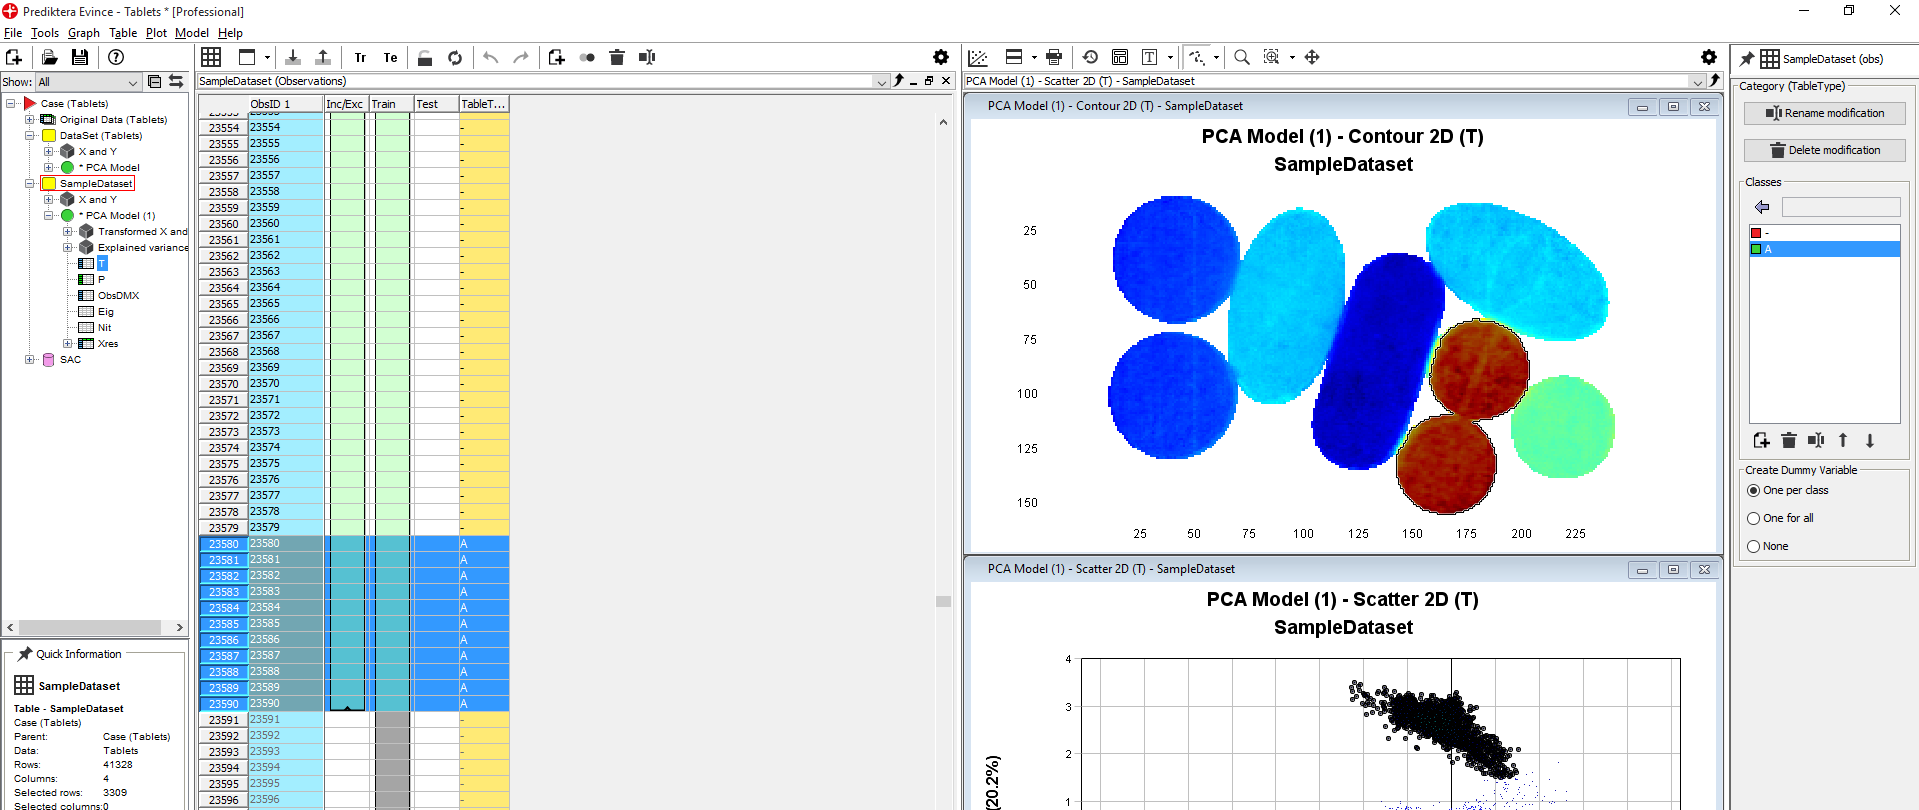Select the magnifier zoom tool in plot toolbar

pos(1241,58)
